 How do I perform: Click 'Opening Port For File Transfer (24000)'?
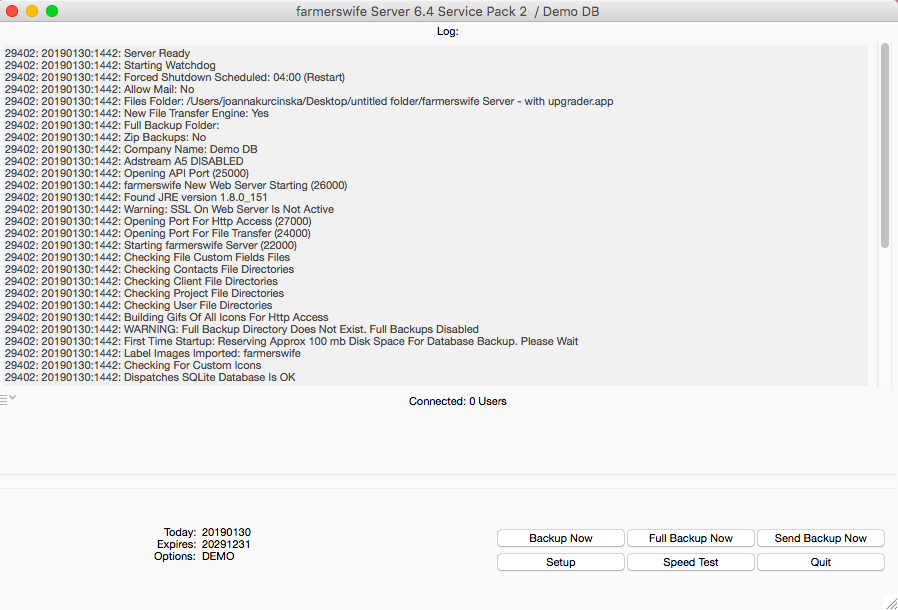point(157,234)
